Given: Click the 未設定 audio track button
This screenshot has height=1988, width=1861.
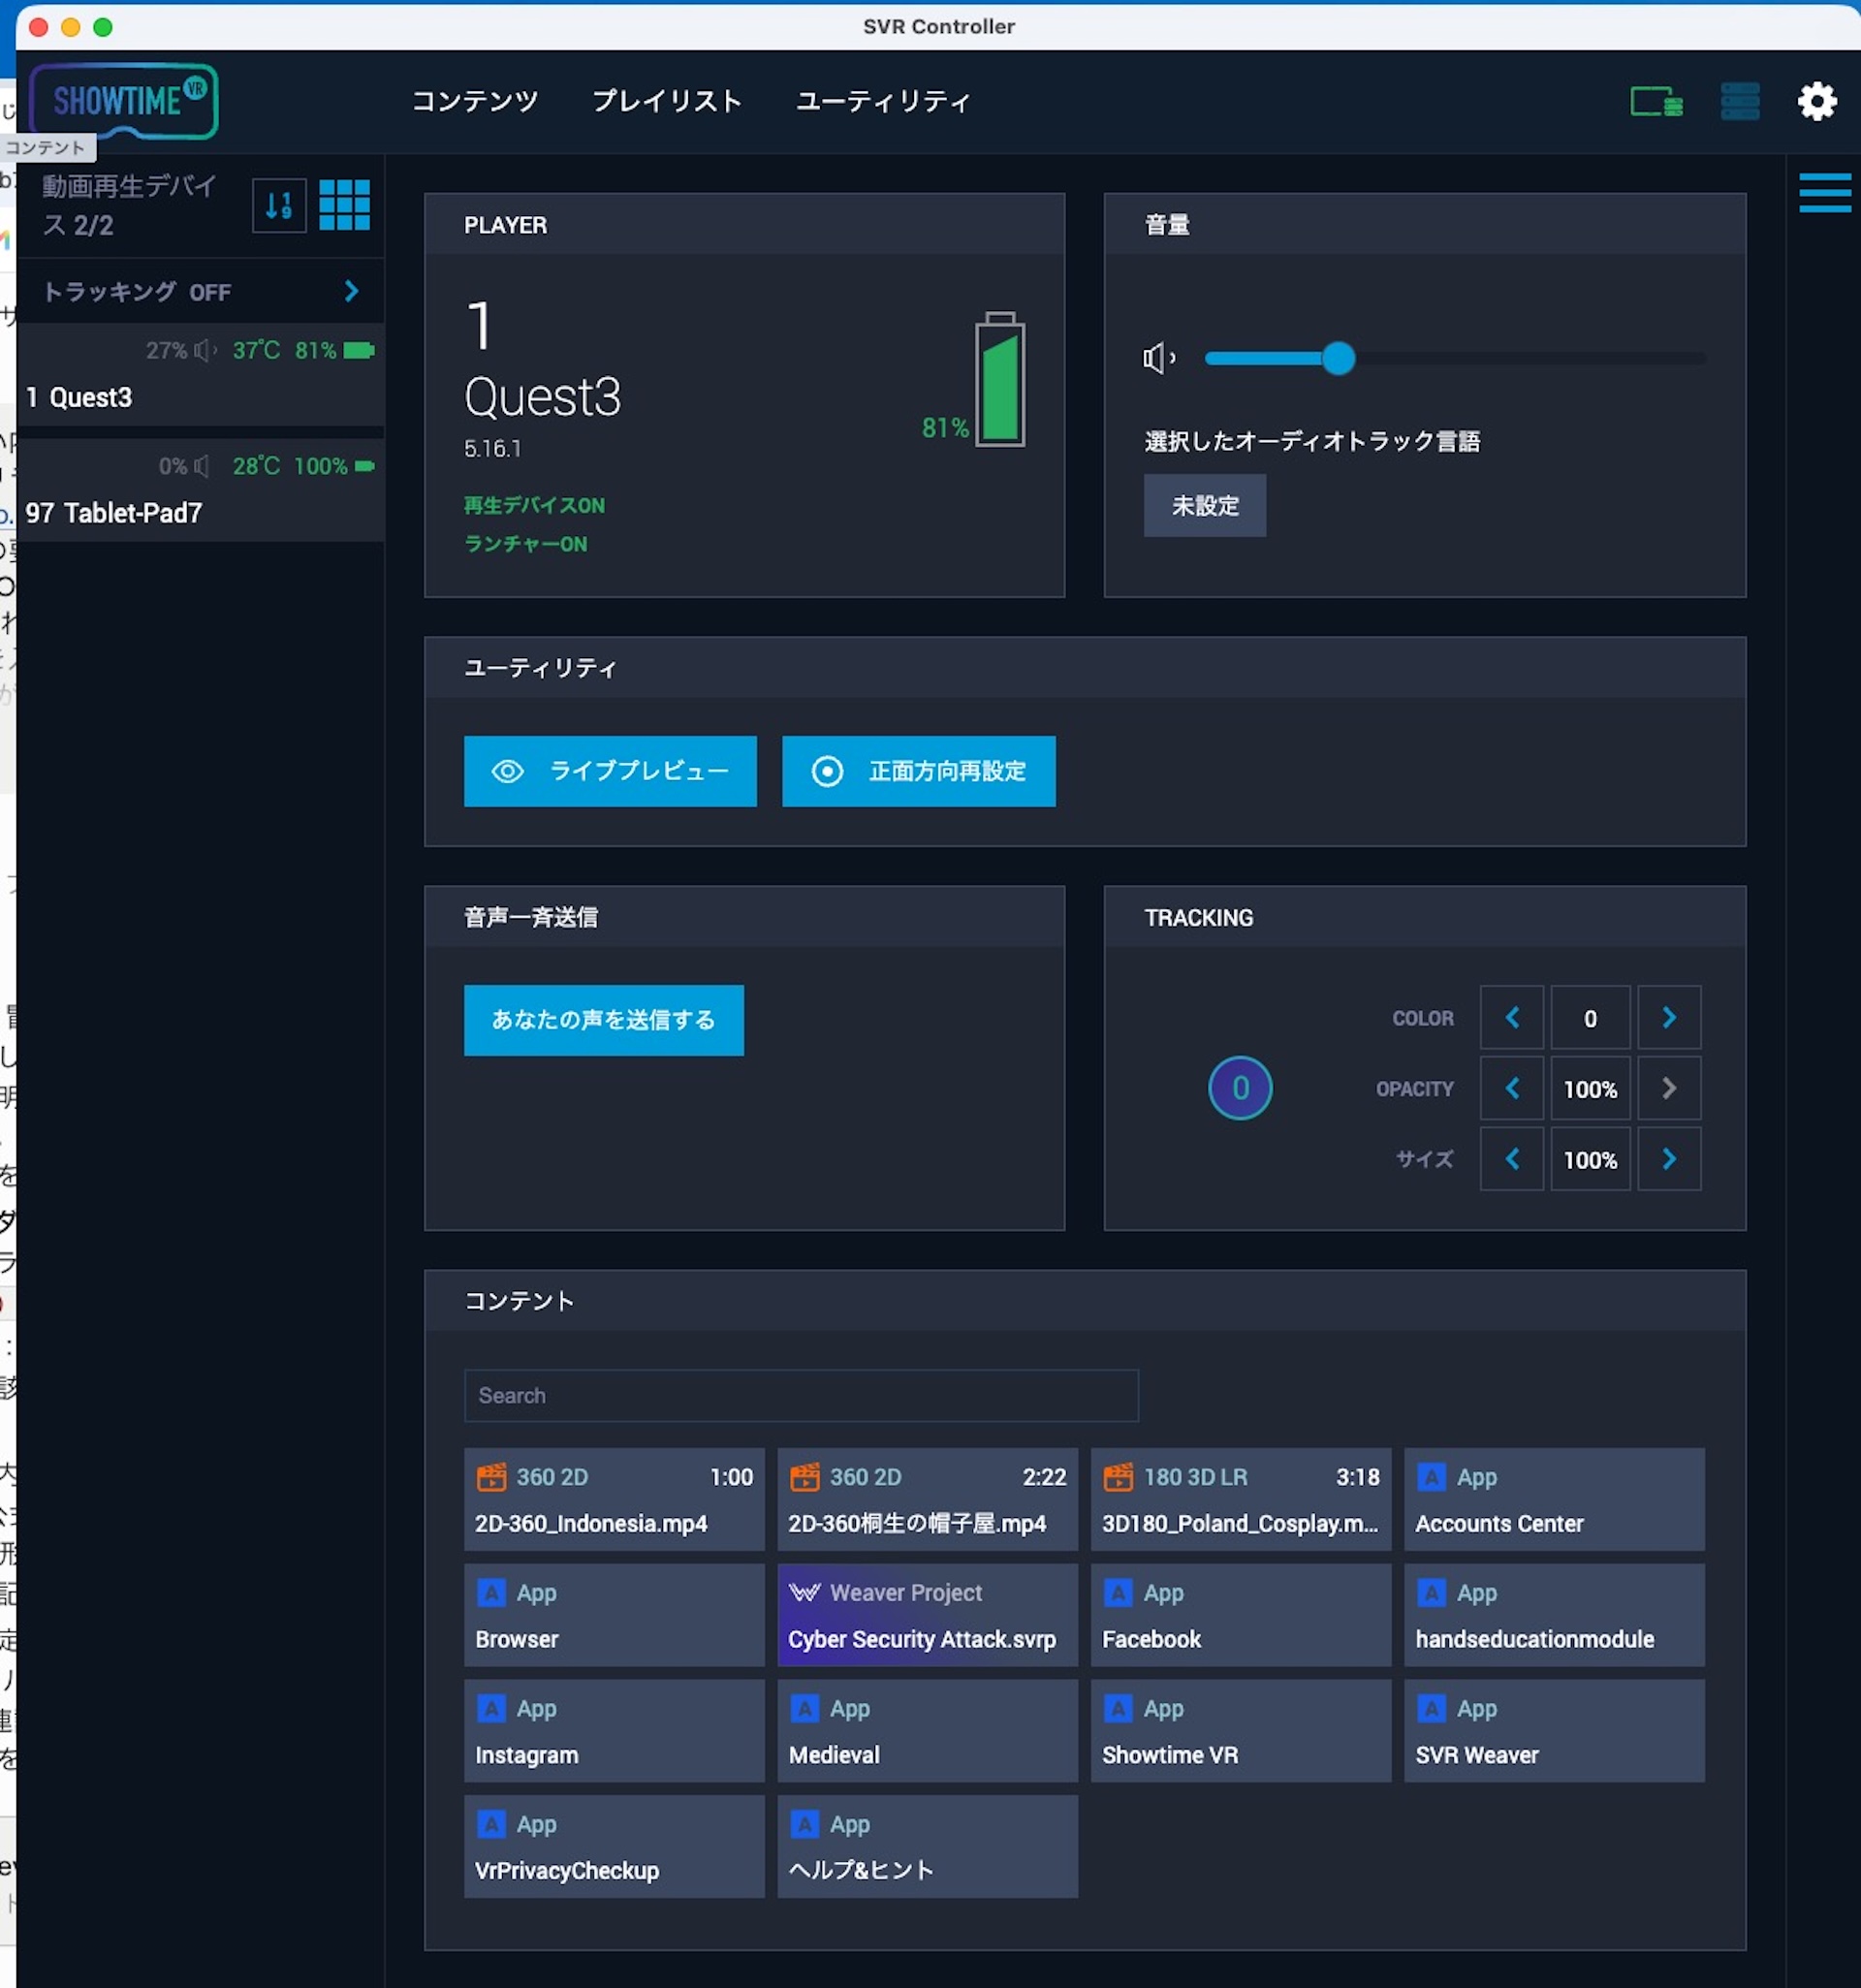Looking at the screenshot, I should (x=1205, y=506).
